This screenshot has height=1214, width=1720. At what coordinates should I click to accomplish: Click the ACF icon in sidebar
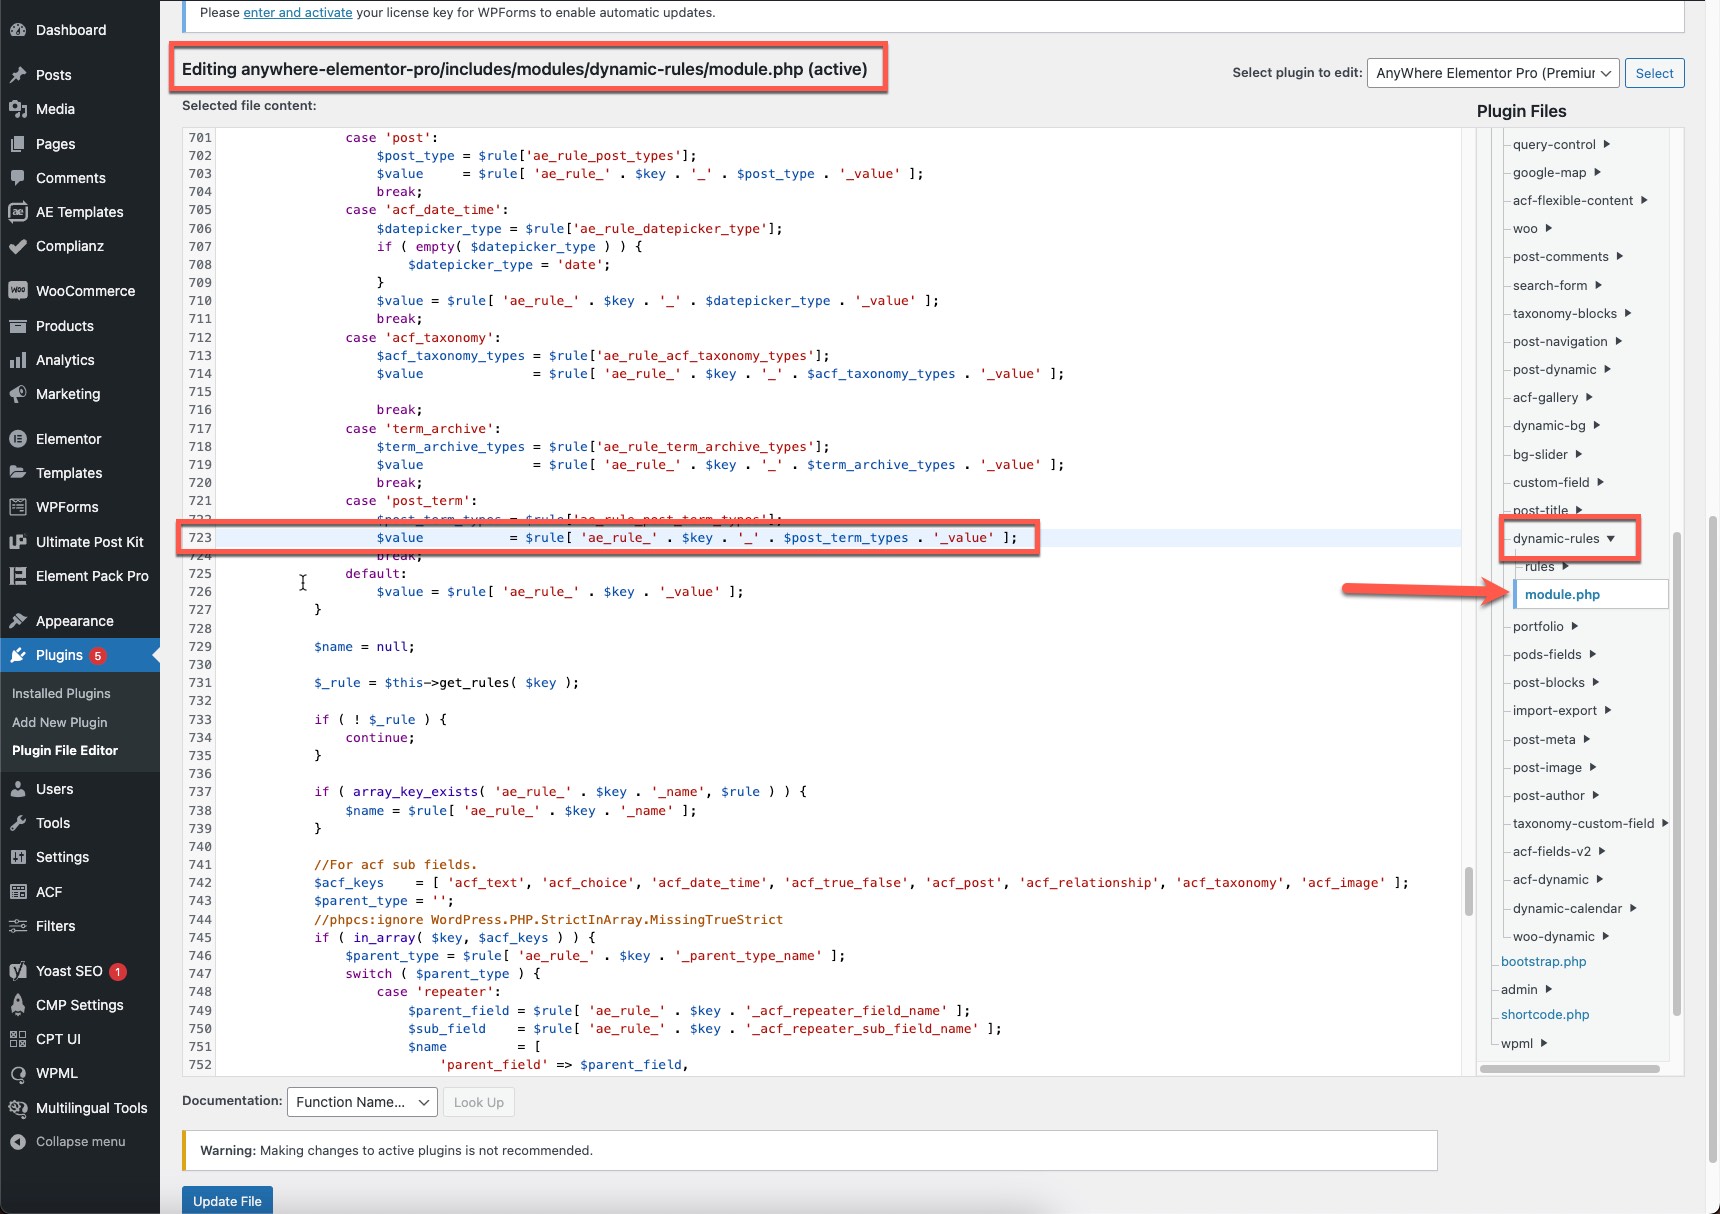pos(18,892)
